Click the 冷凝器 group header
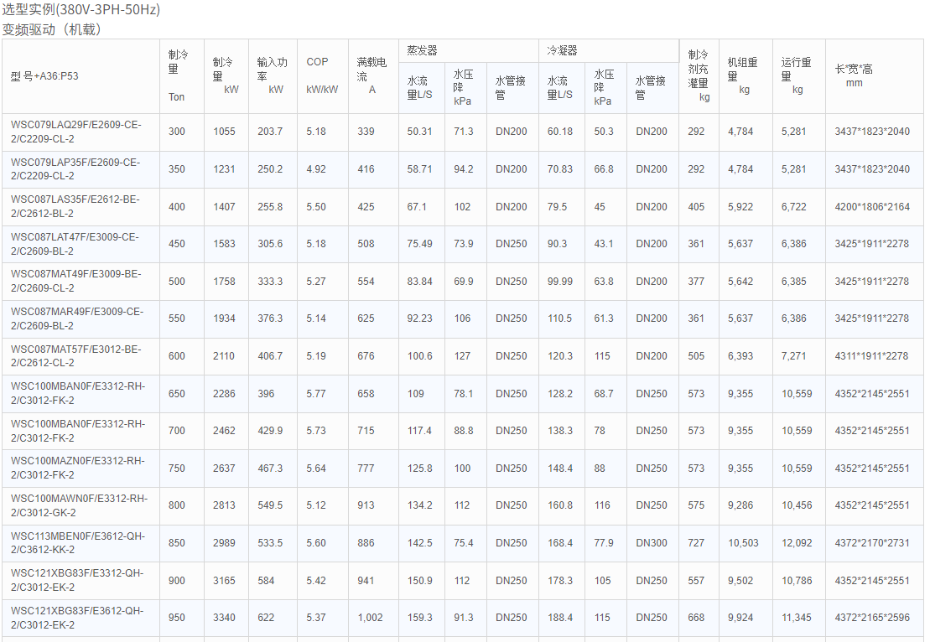 (x=561, y=50)
